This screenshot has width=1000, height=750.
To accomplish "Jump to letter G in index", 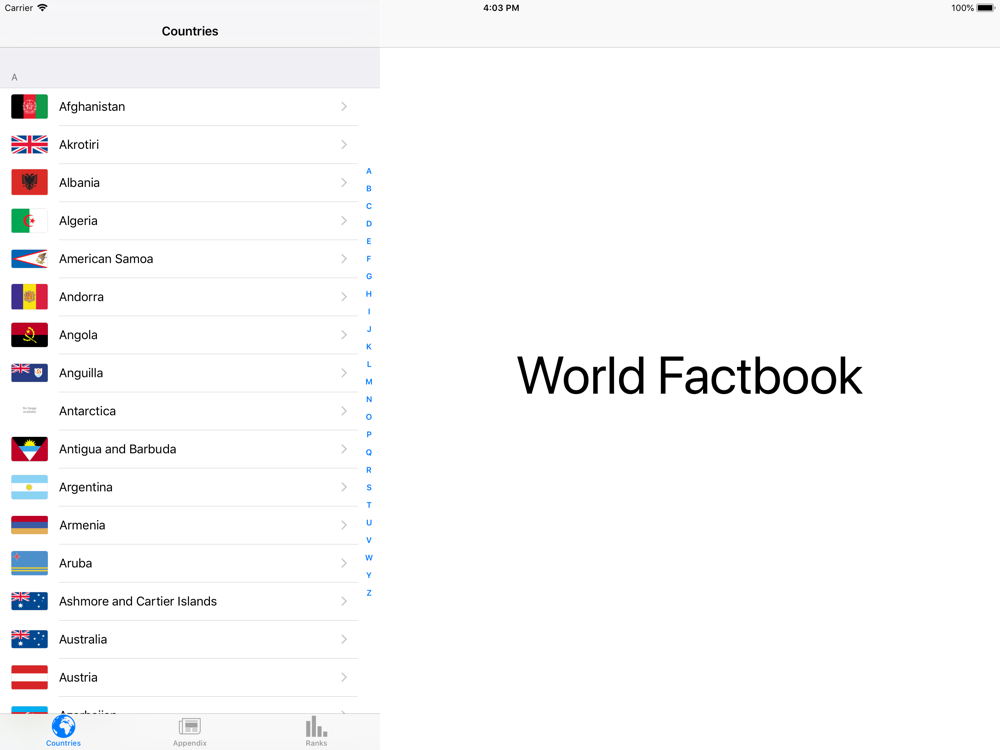I will click(x=369, y=276).
